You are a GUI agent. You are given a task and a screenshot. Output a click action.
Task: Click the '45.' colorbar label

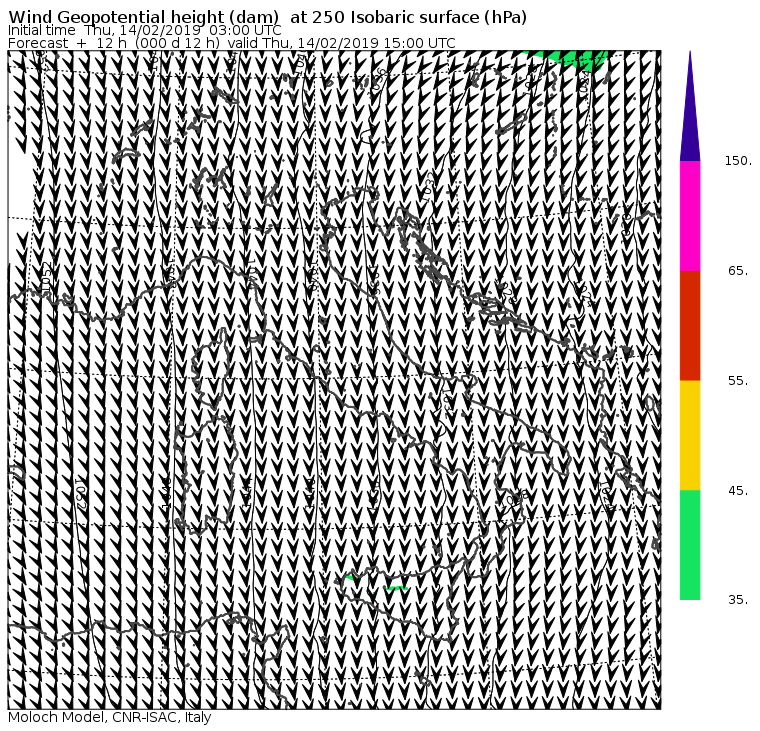pos(738,491)
